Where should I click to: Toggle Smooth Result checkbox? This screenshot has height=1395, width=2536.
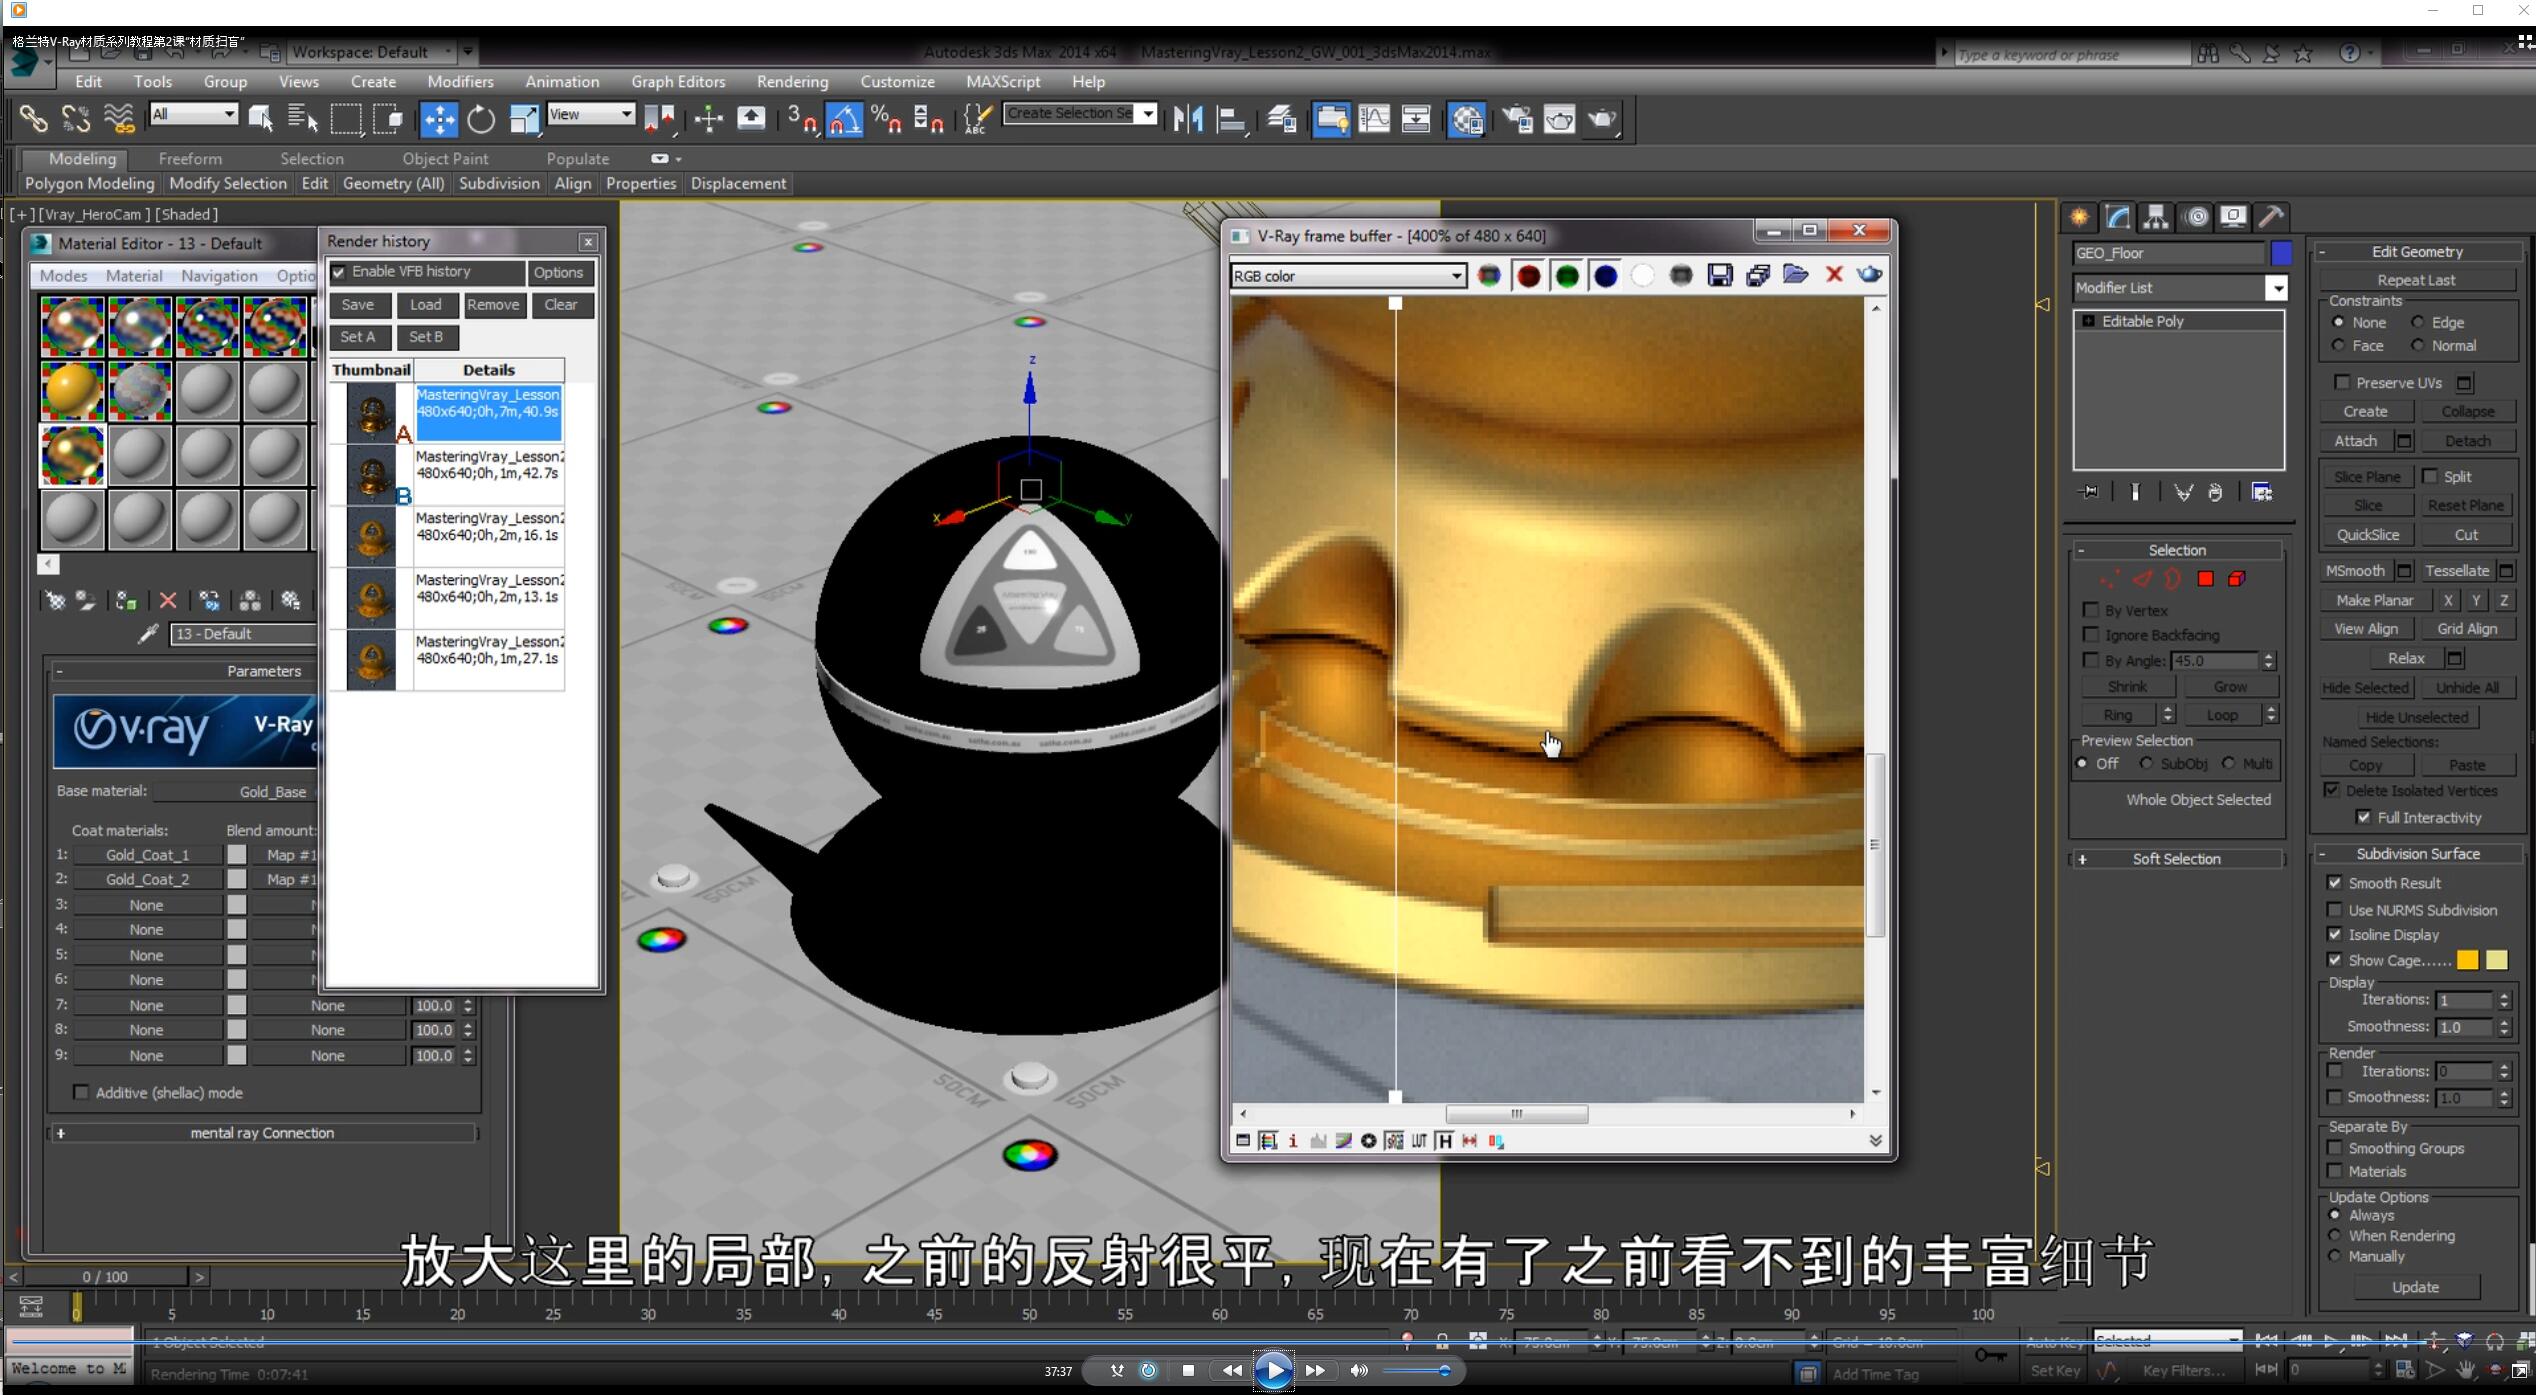pyautogui.click(x=2335, y=883)
